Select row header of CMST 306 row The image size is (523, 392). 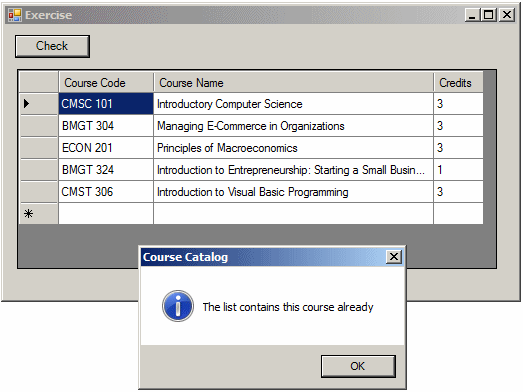click(39, 192)
